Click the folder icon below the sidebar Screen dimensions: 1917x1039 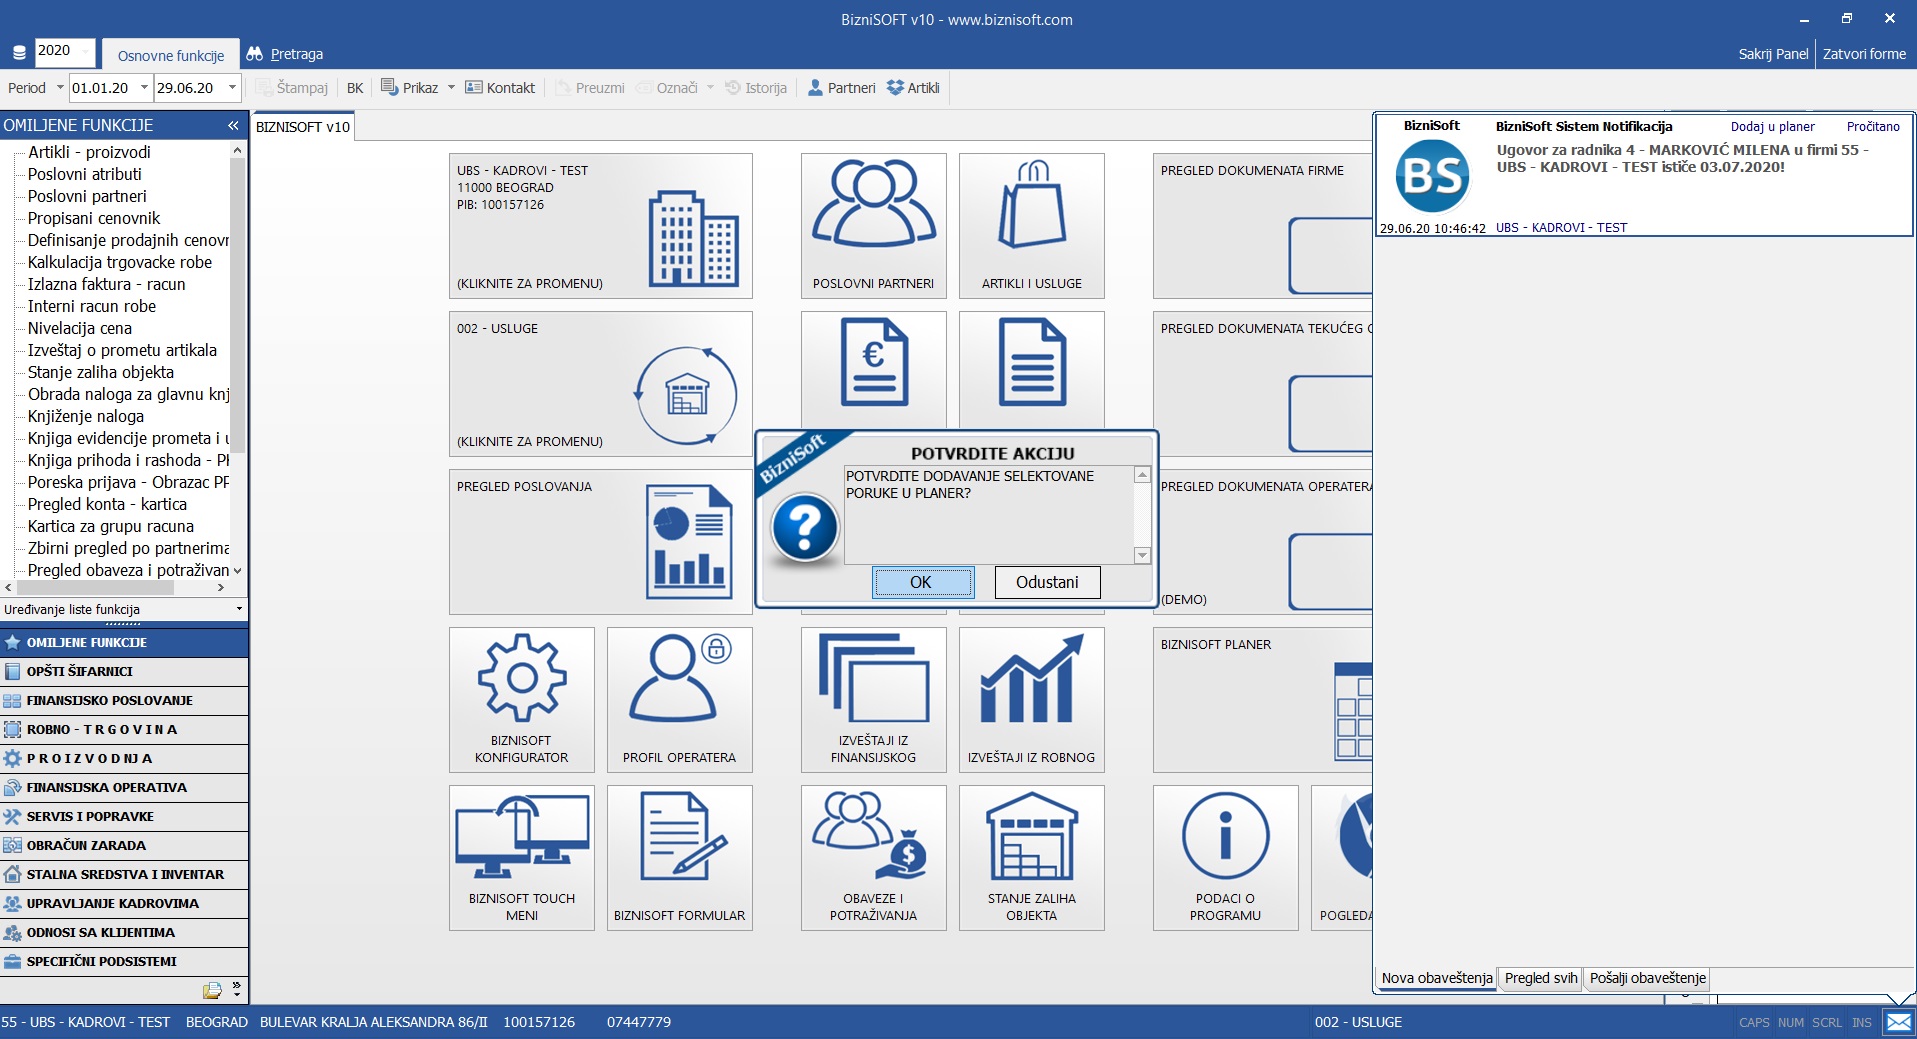pyautogui.click(x=212, y=990)
